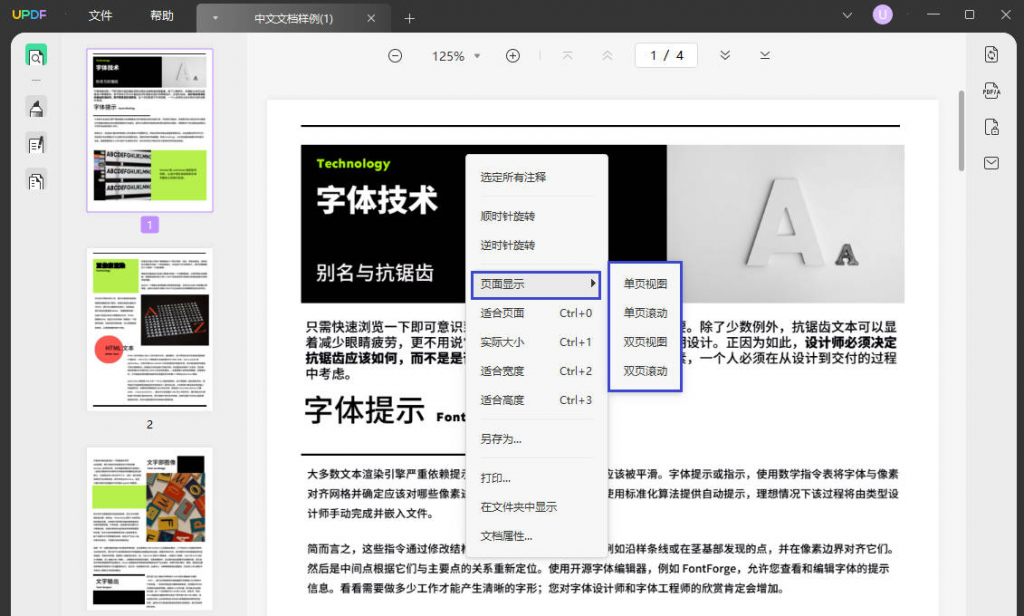Expand the 页面显示 submenu
1024x616 pixels.
tap(535, 285)
